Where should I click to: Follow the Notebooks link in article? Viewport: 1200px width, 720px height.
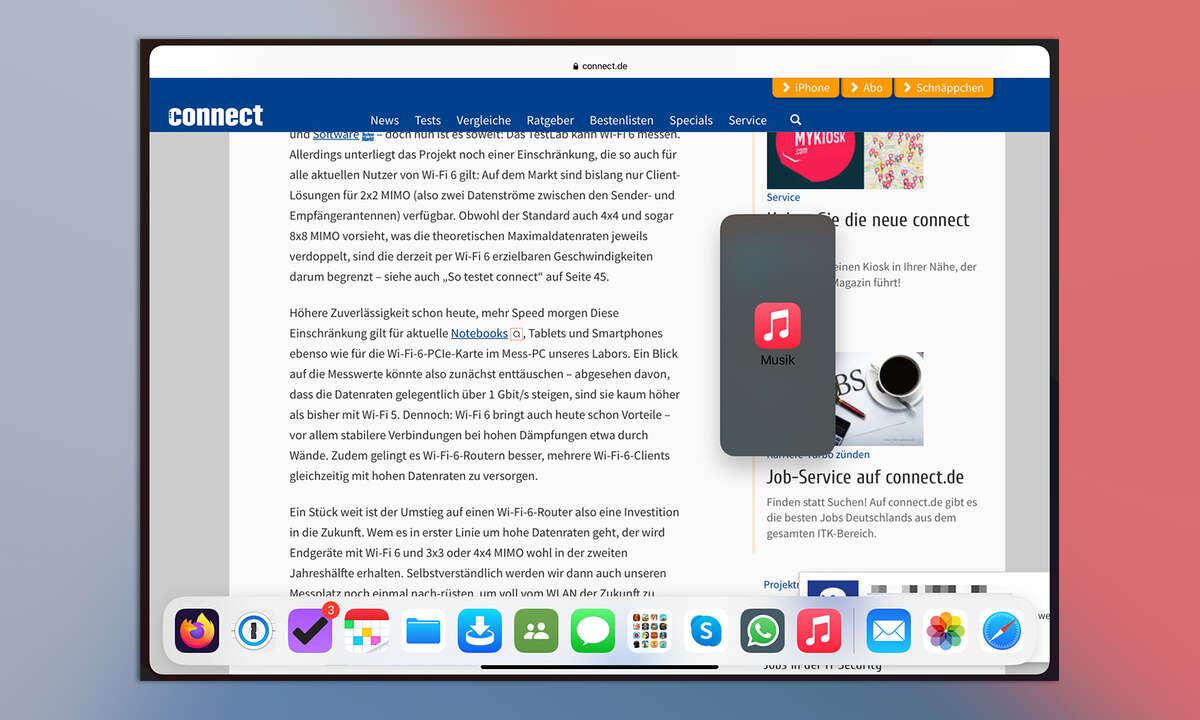point(479,333)
